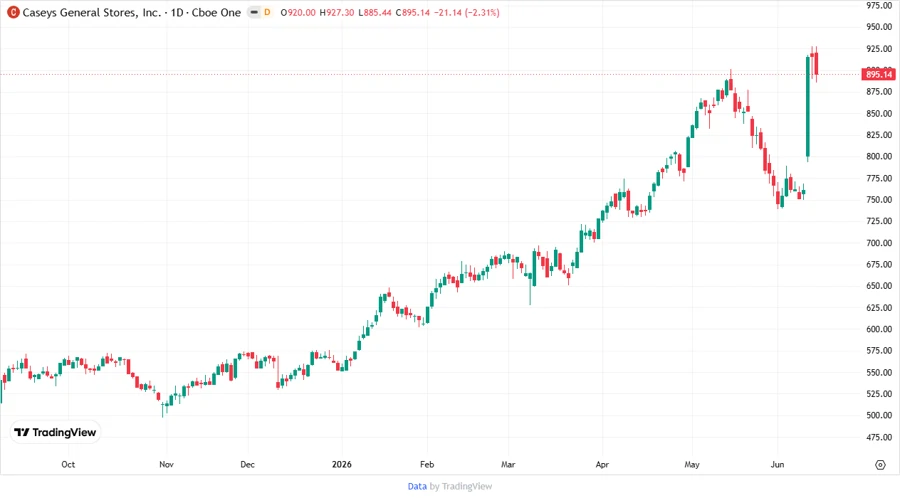Click the 500.00 price axis label
This screenshot has height=498, width=900.
pos(879,415)
